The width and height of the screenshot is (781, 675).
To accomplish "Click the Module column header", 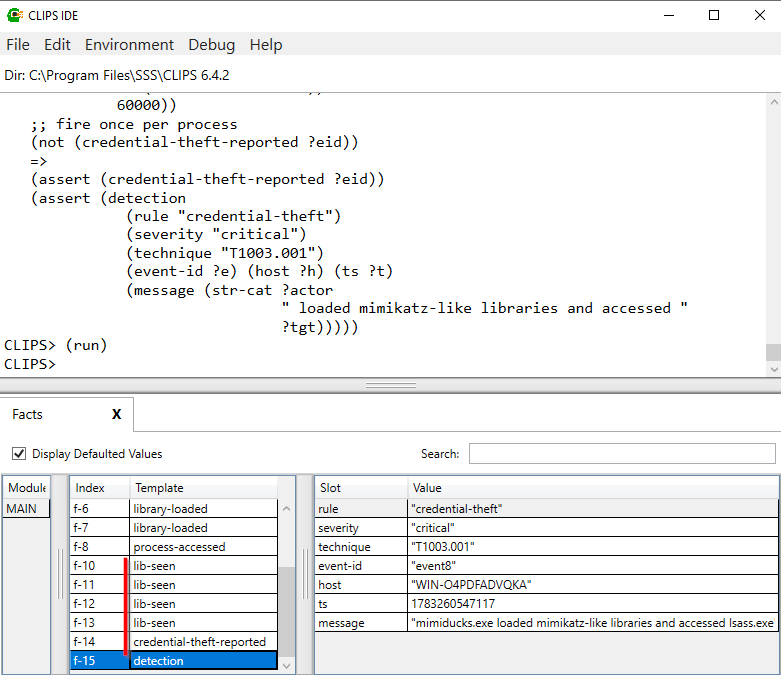I will click(x=26, y=488).
